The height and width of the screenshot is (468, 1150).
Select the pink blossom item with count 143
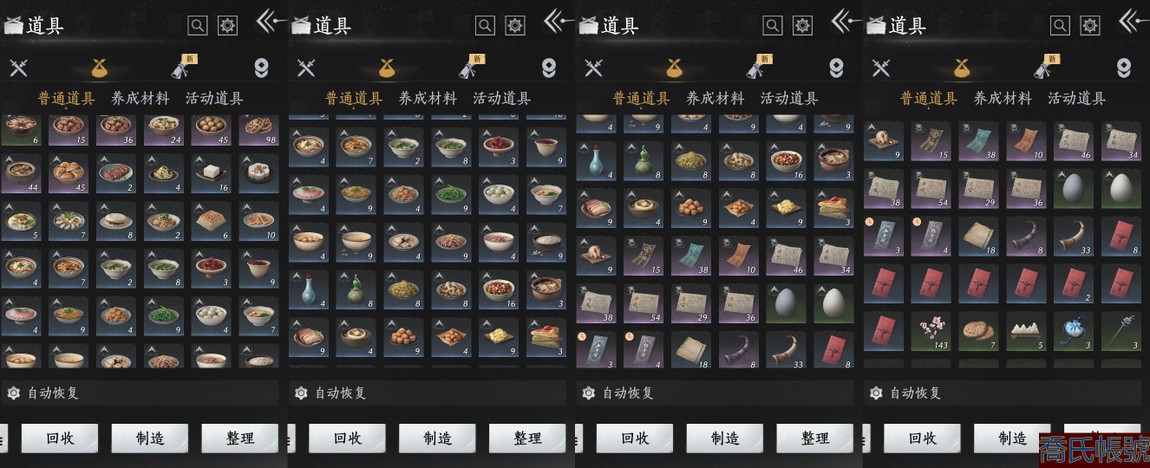931,332
